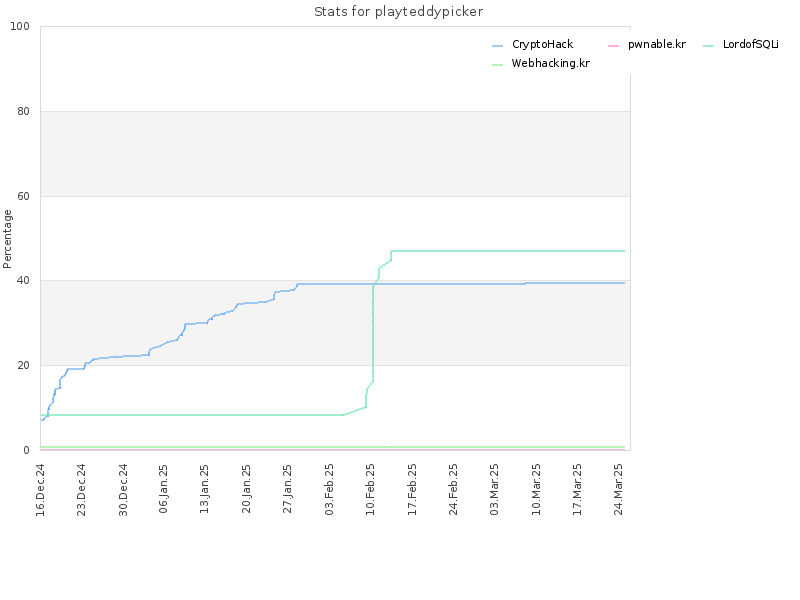
Task: Click the 40 value on y-axis
Action: click(23, 281)
